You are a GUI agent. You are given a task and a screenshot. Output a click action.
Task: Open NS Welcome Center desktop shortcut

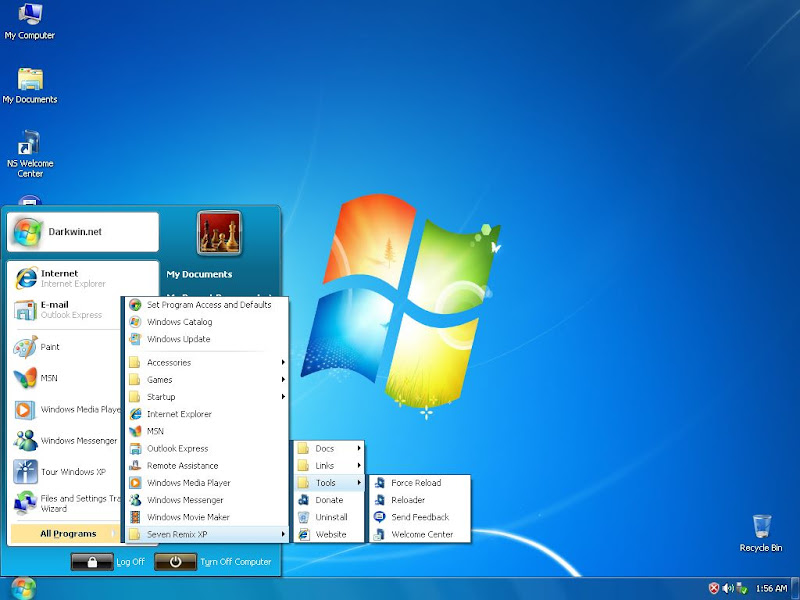pyautogui.click(x=30, y=154)
